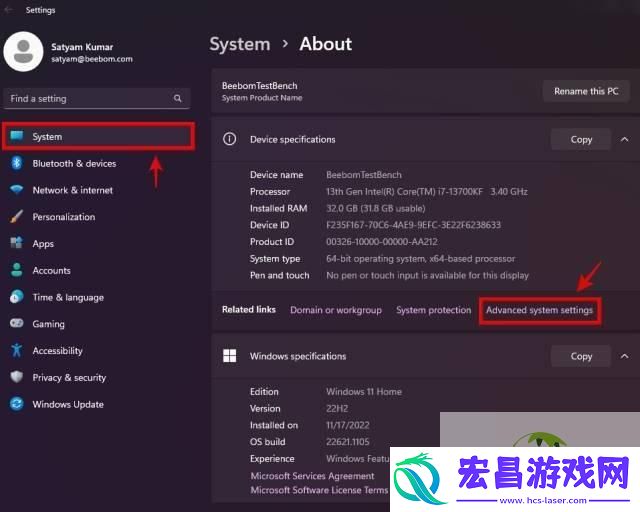Open Advanced system settings link

point(539,310)
